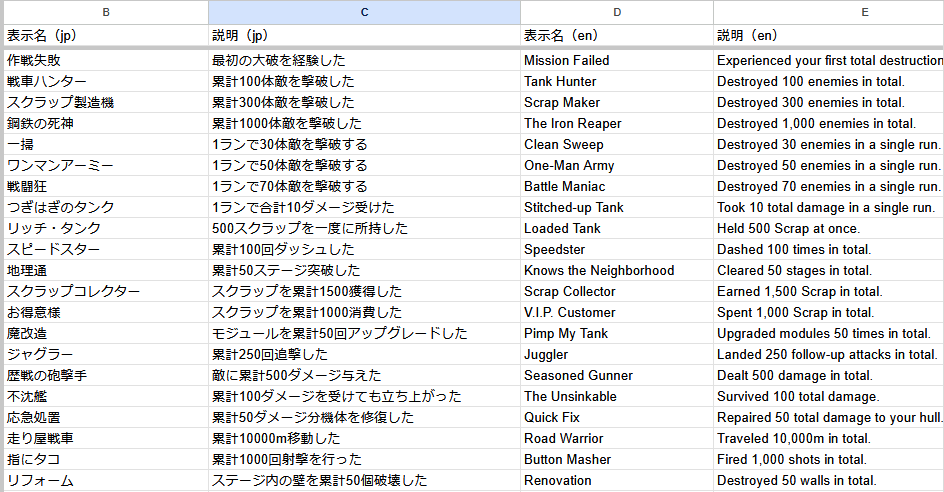
Task: Select cell Loaded Tank
Action: click(617, 229)
